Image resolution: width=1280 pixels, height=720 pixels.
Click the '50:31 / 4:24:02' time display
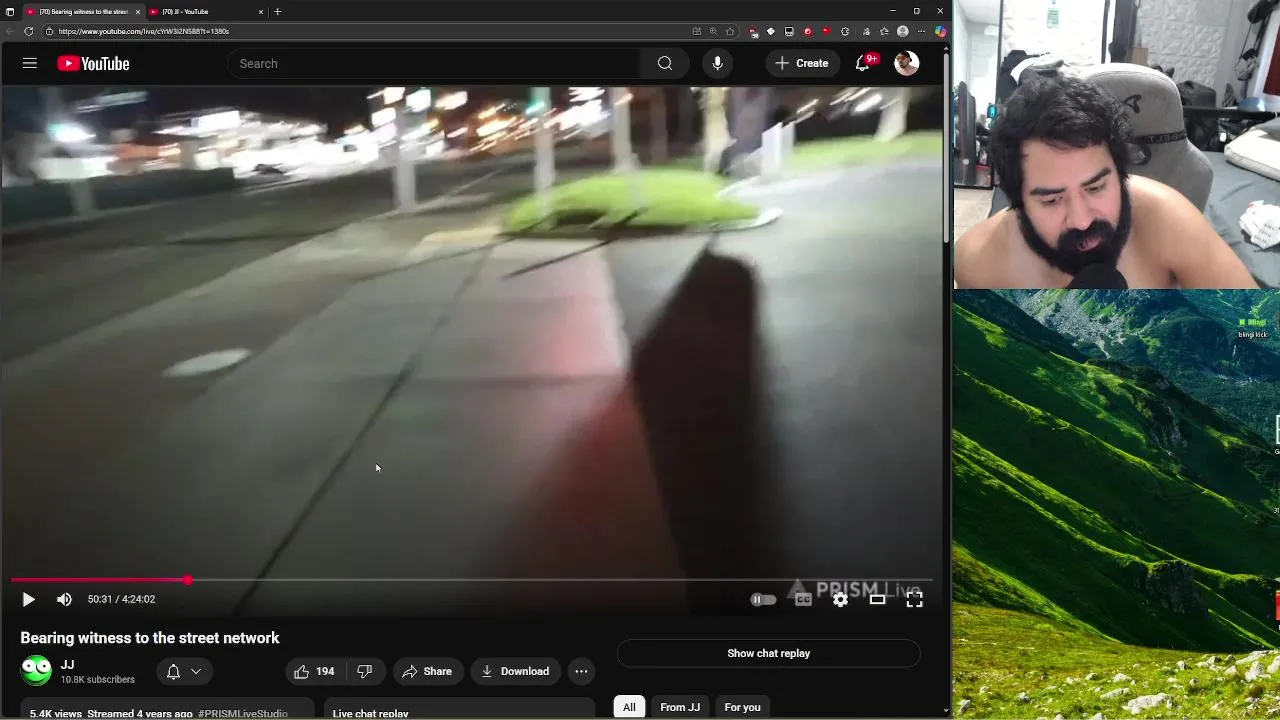pyautogui.click(x=121, y=599)
